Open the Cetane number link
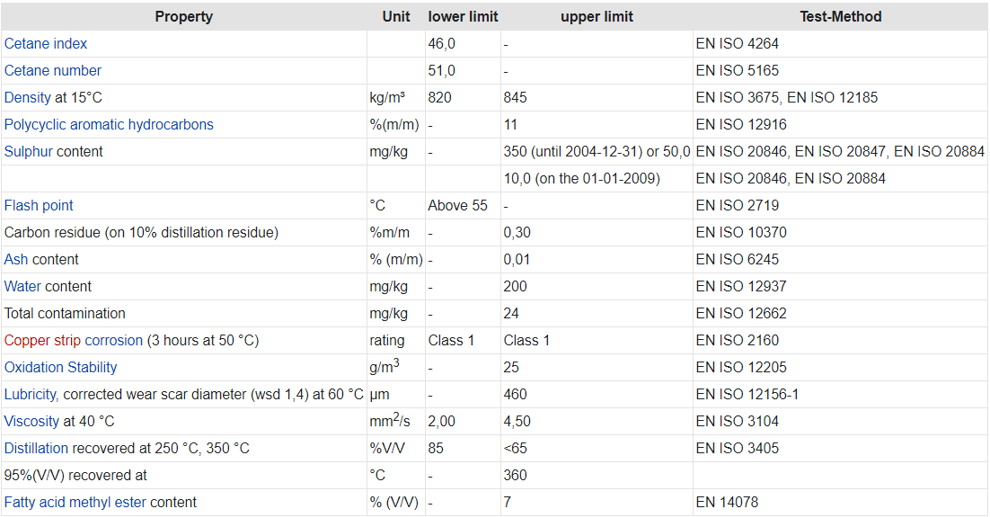Screen dimensions: 990x517 (52, 71)
